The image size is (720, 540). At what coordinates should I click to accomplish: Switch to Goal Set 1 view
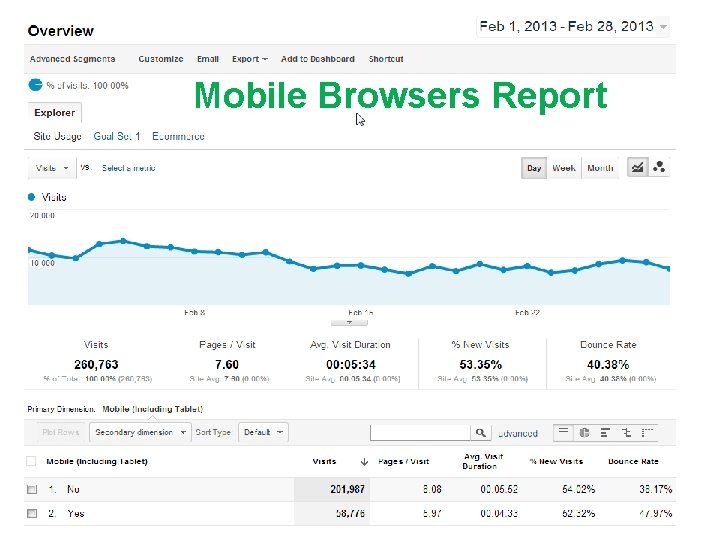pos(117,136)
